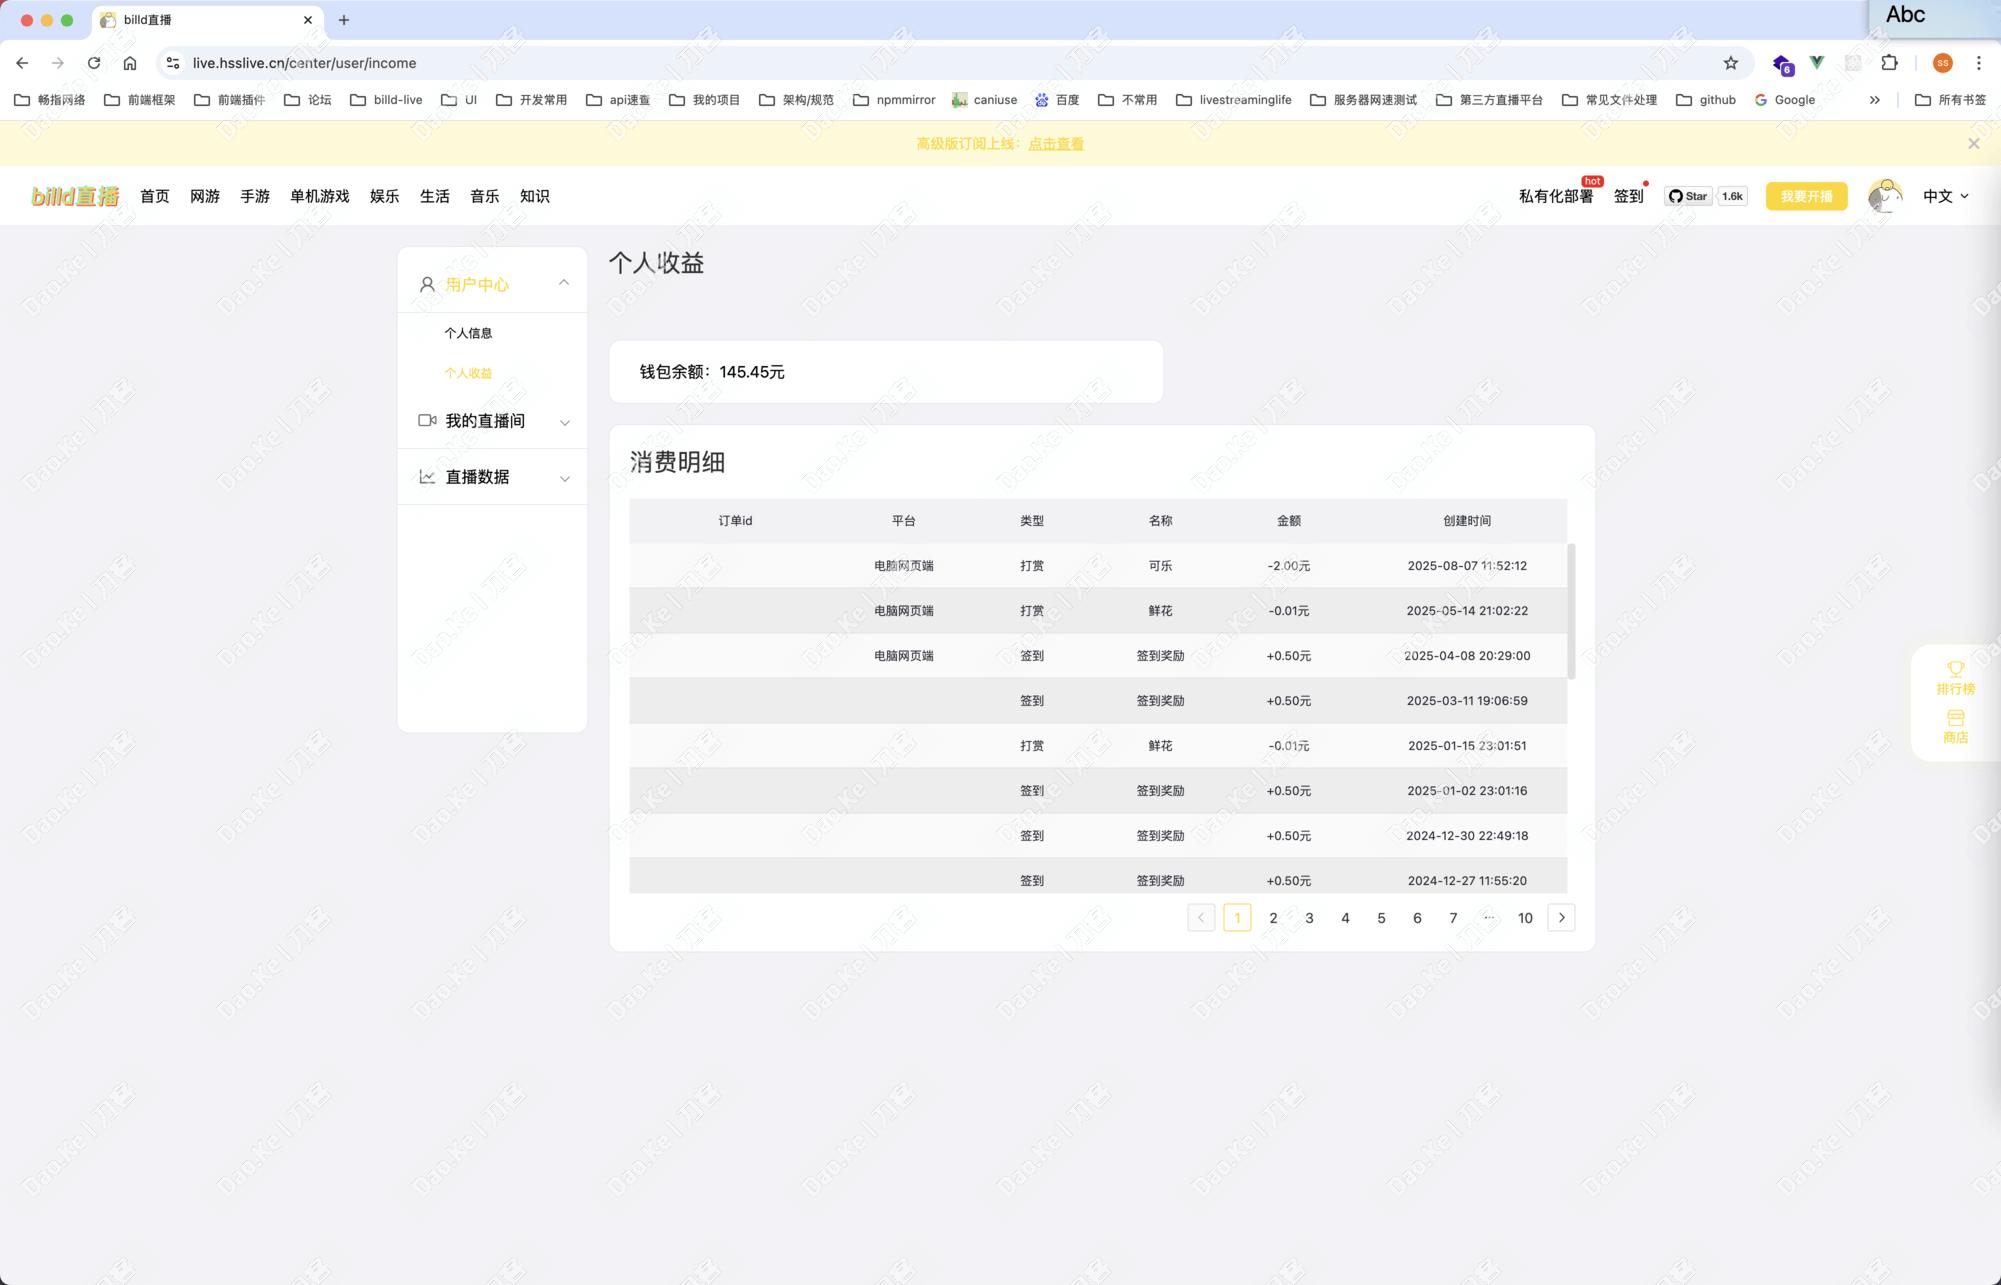Open the shop icon on right sidebar

pos(1955,719)
